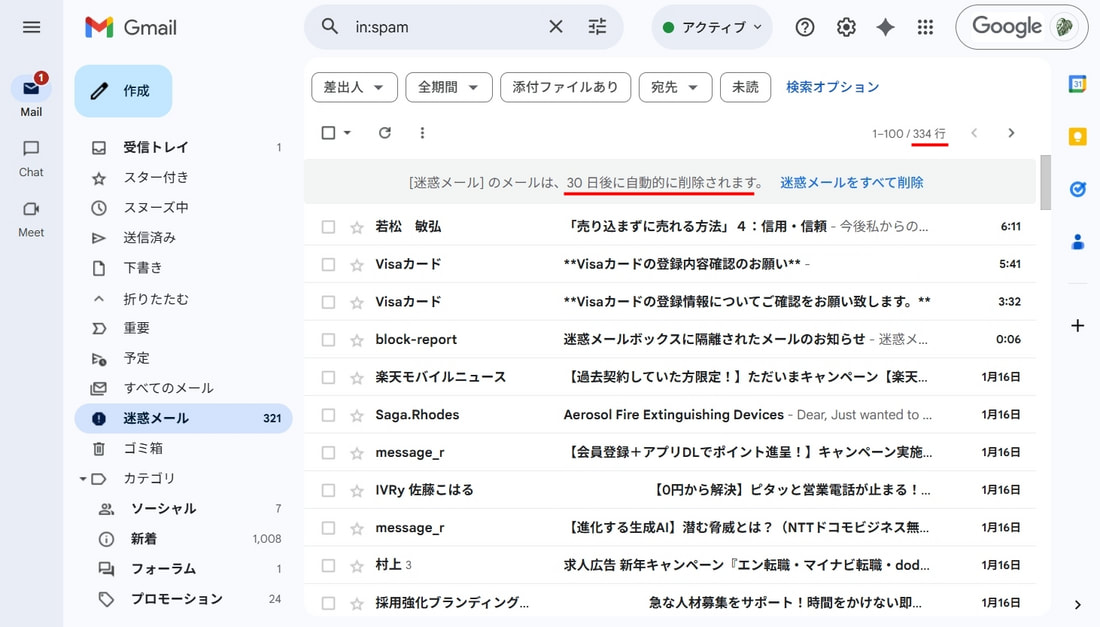This screenshot has height=627, width=1100.
Task: Open the 差出人 filter dropdown
Action: (x=354, y=88)
